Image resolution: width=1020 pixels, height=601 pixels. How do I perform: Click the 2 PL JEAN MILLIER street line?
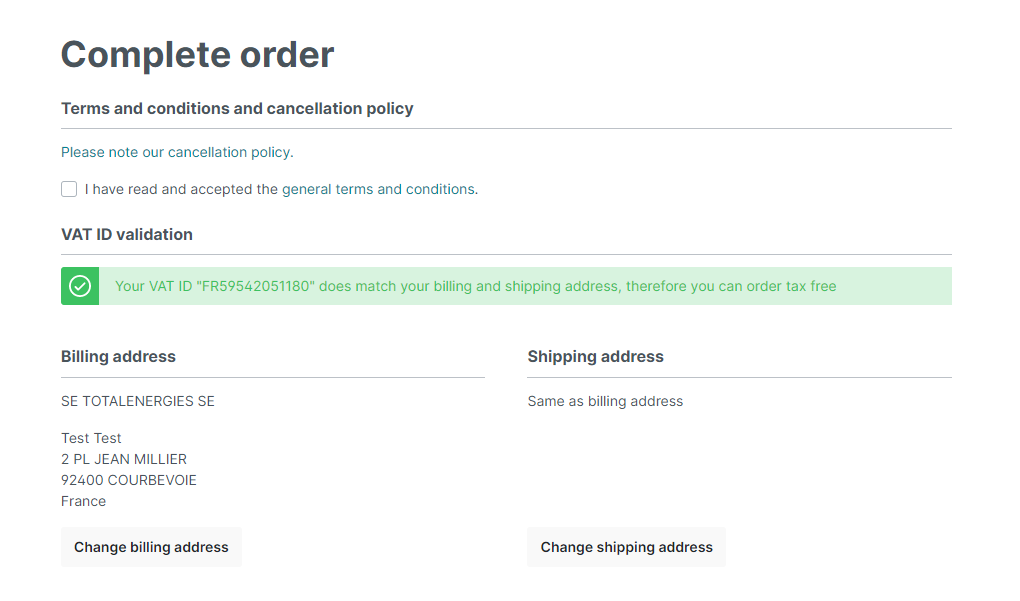124,459
